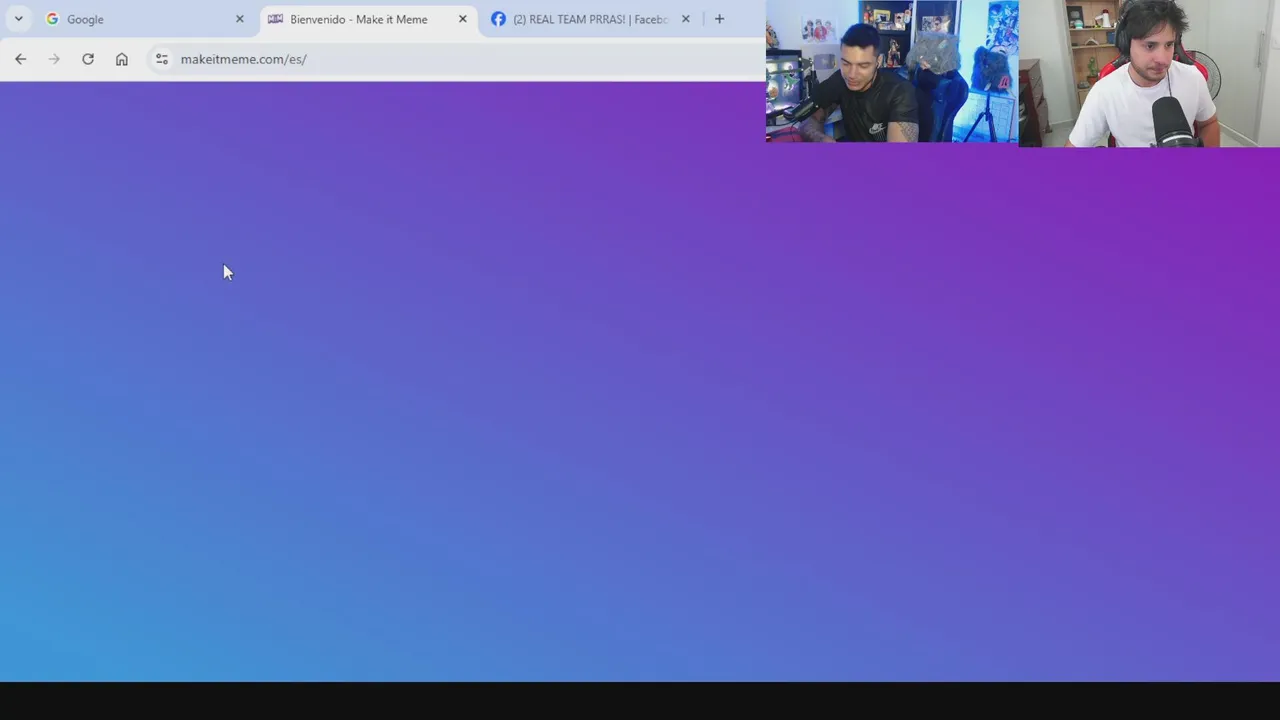Image resolution: width=1280 pixels, height=720 pixels.
Task: Open the tab search dropdown arrow
Action: 18,19
